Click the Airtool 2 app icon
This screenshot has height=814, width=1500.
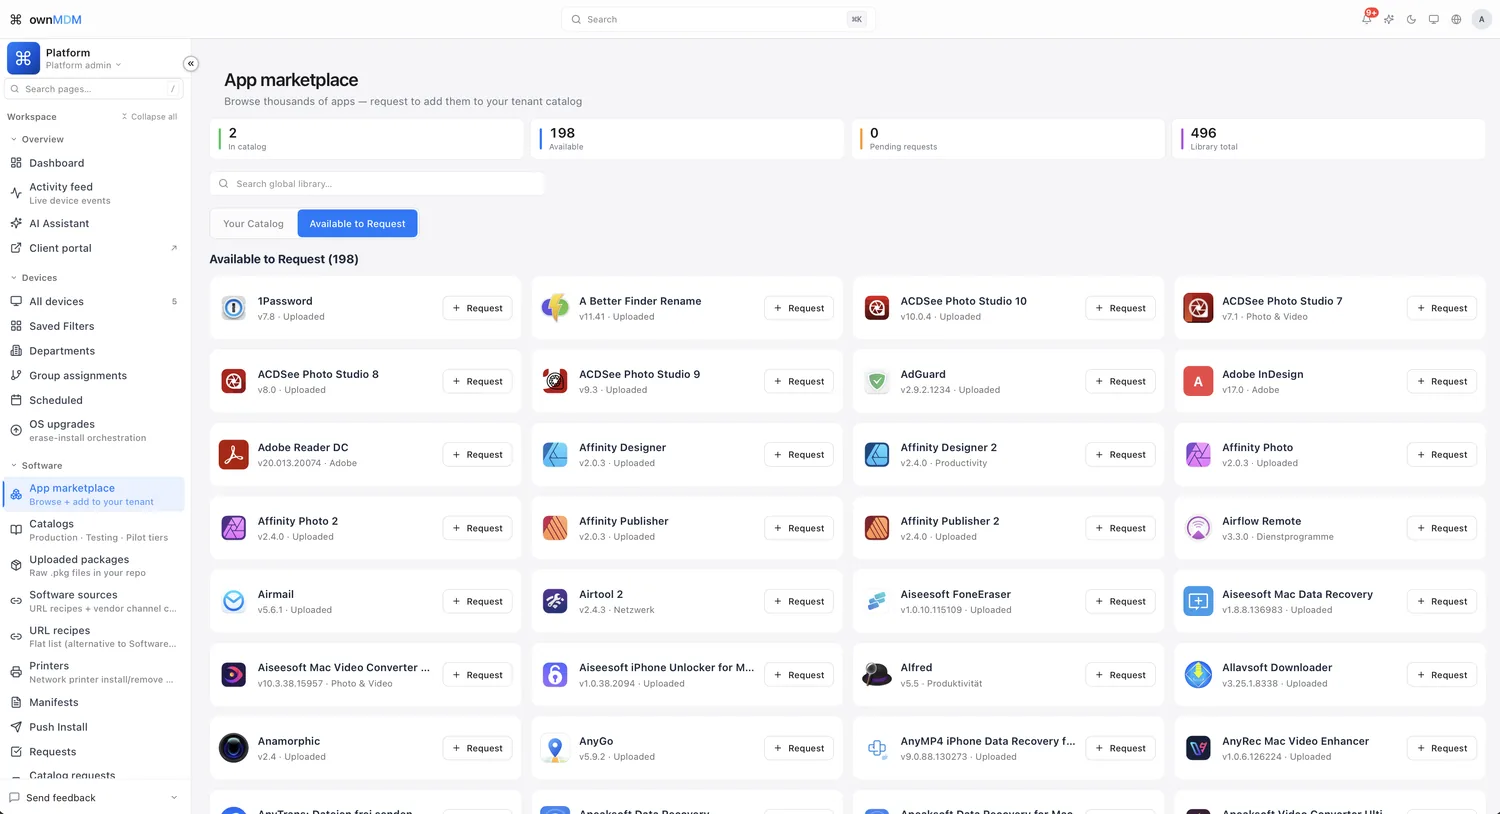(x=555, y=601)
